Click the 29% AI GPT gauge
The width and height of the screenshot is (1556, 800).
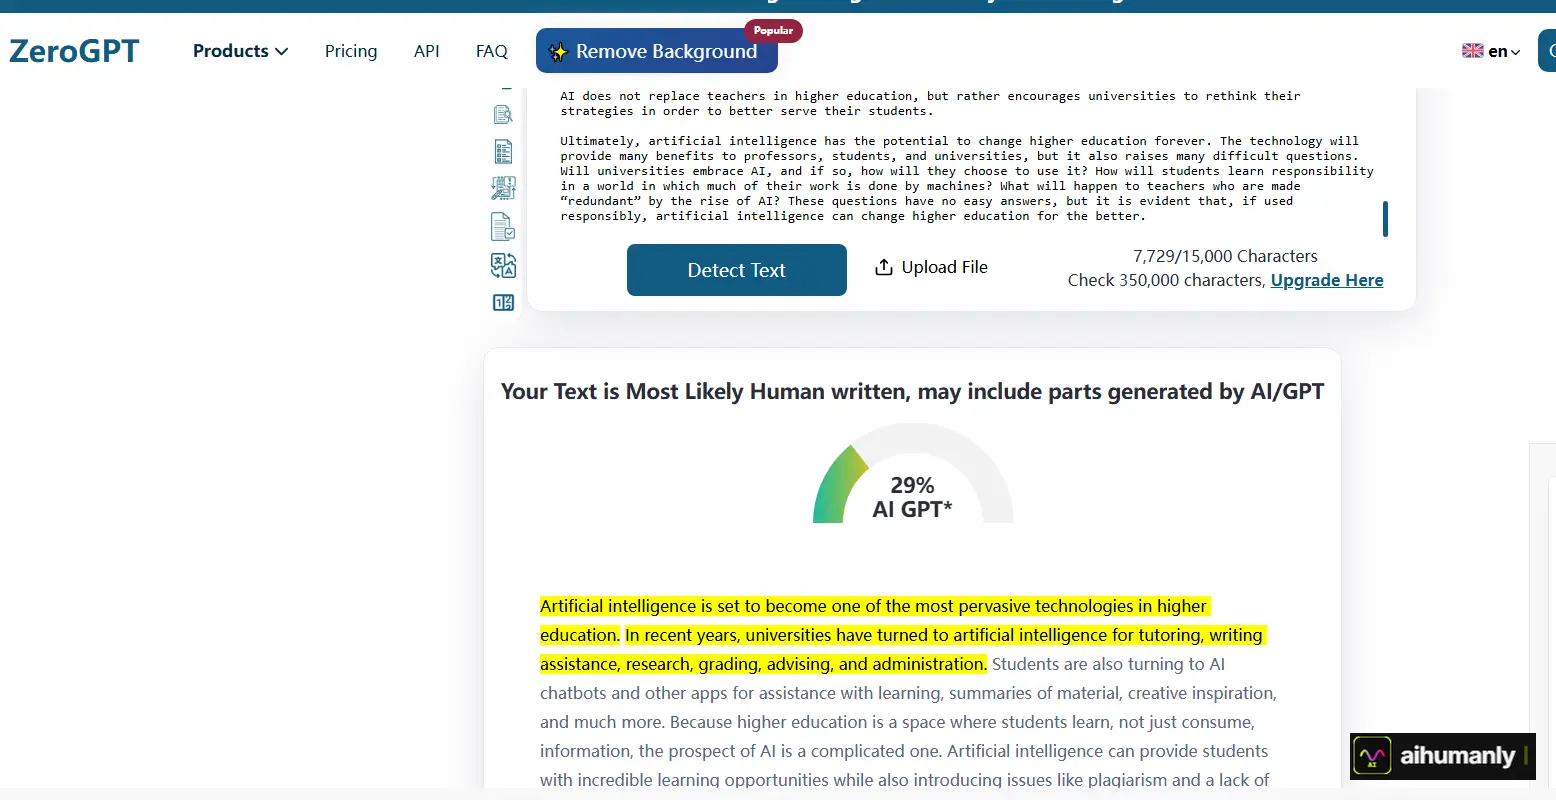coord(912,475)
